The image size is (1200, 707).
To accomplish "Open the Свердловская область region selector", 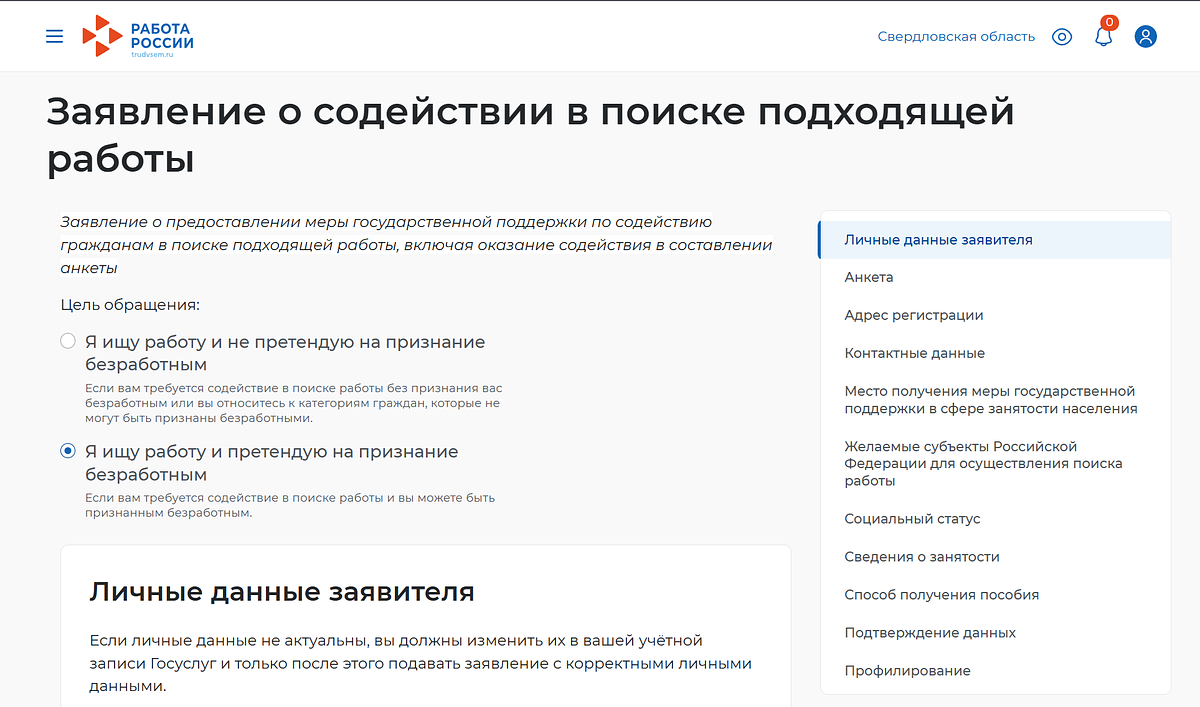I will coord(955,36).
